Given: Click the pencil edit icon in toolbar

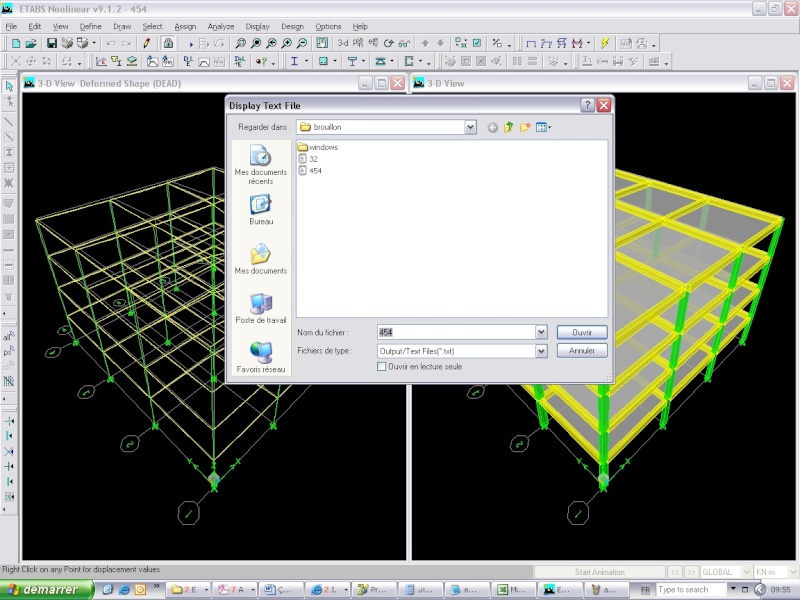Looking at the screenshot, I should 147,44.
